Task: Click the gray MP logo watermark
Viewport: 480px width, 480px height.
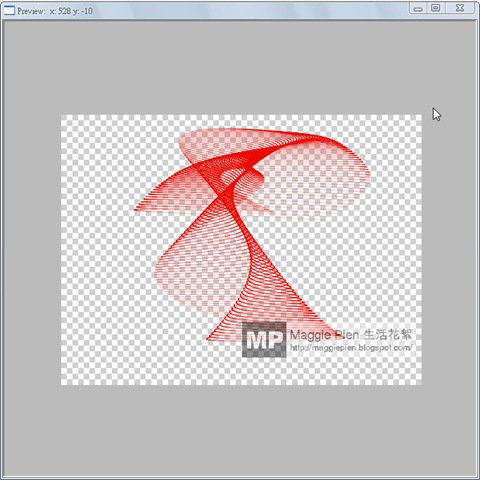Action: point(264,339)
